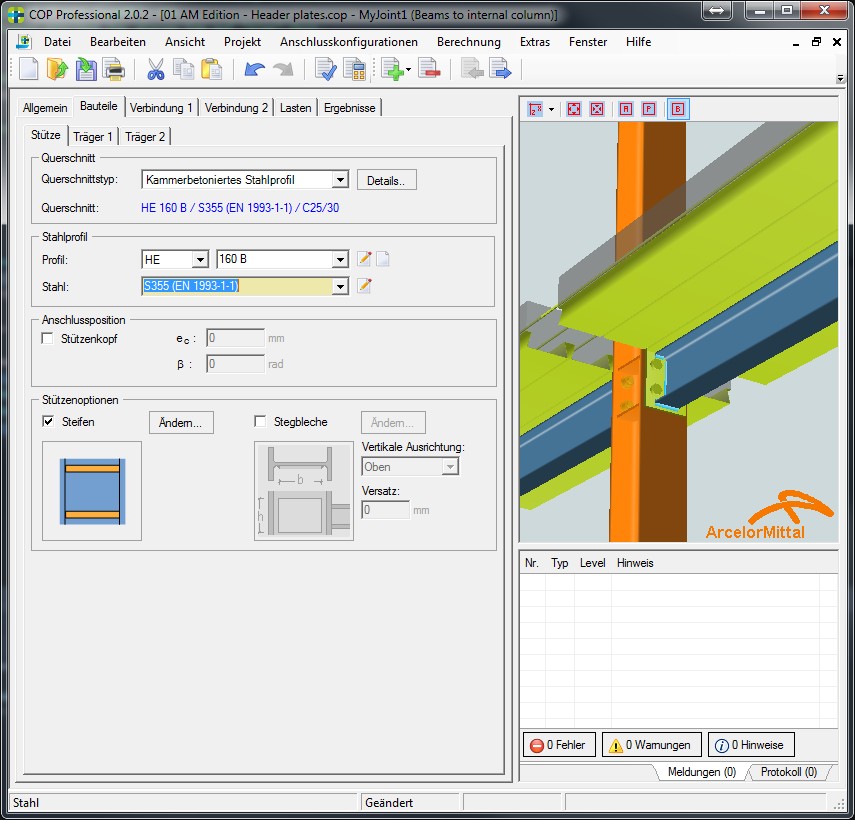Select the 'B' view mode icon
This screenshot has width=855, height=820.
pyautogui.click(x=679, y=108)
